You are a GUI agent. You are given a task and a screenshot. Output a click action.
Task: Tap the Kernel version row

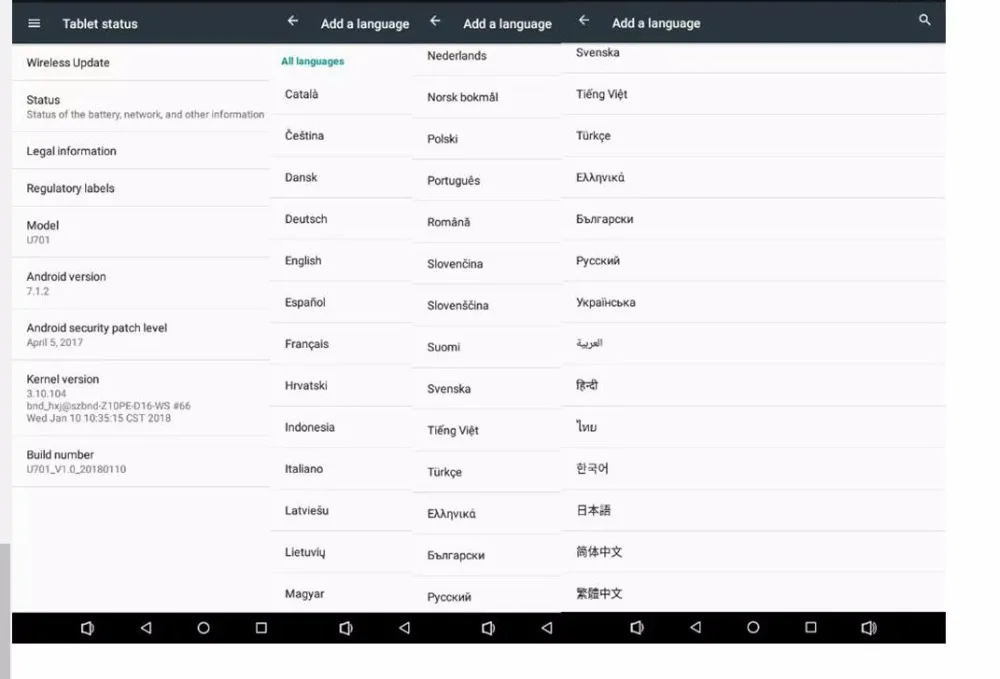coord(140,398)
